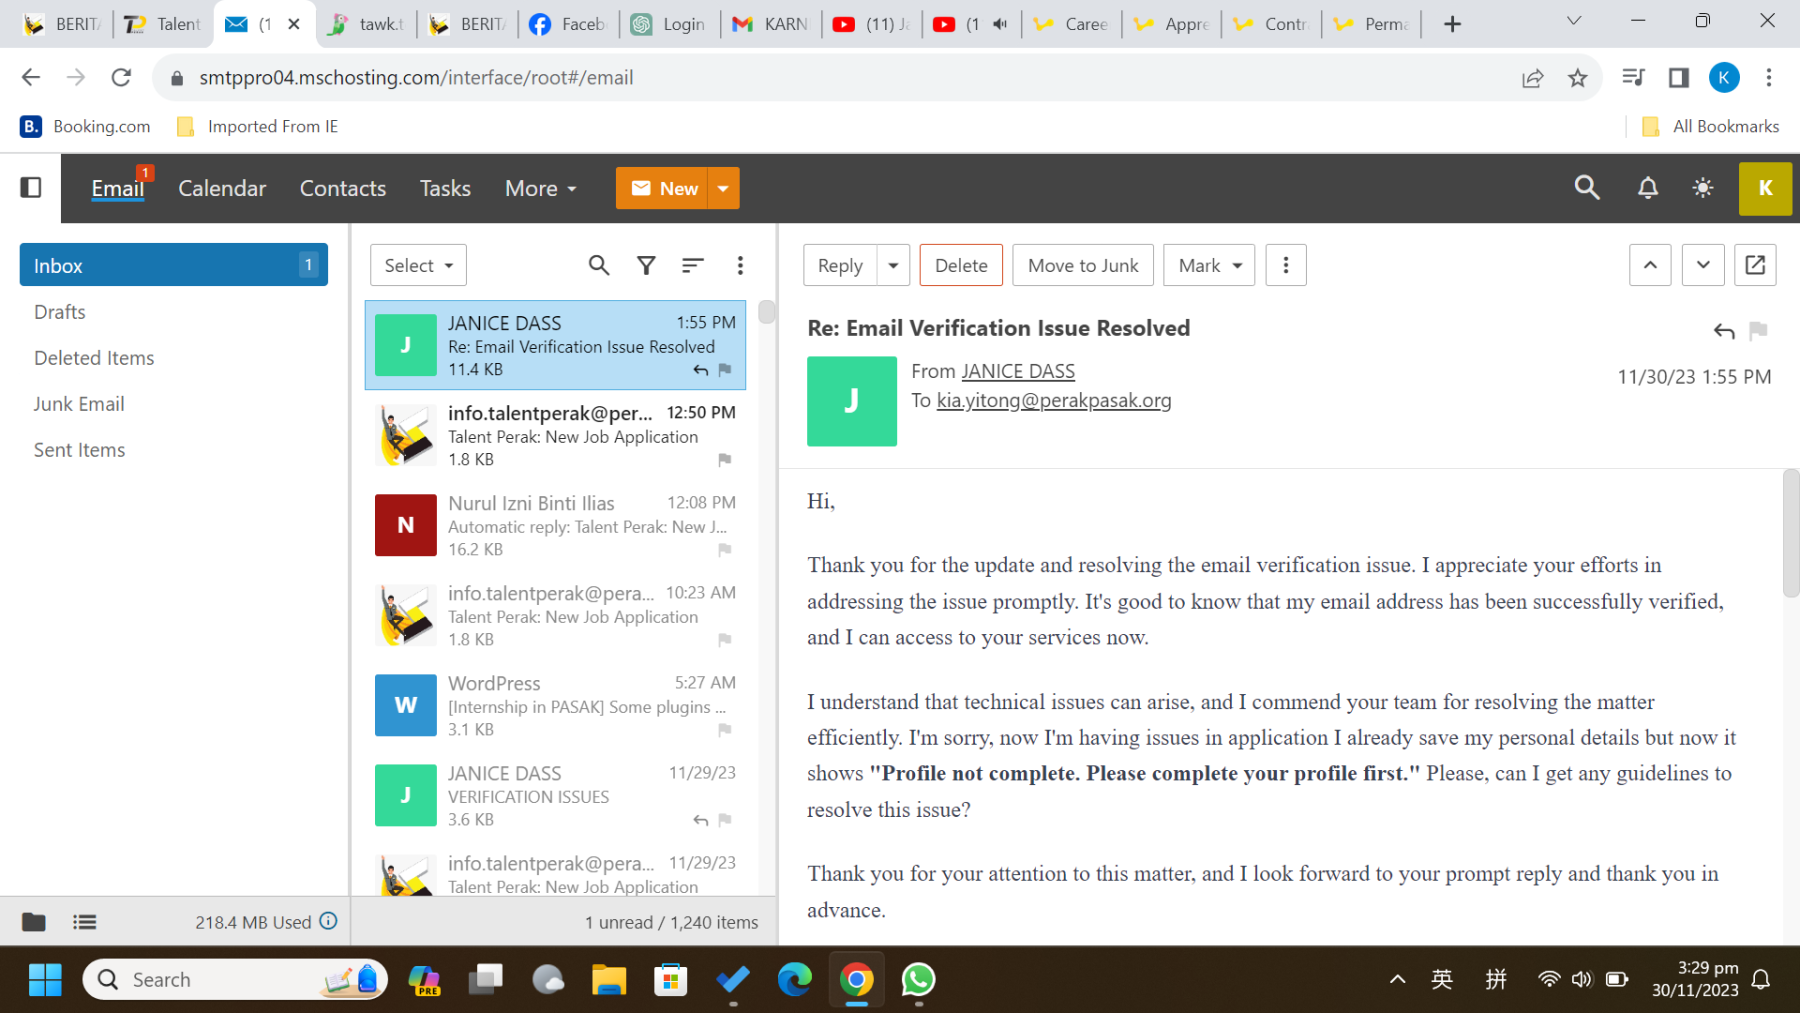Viewport: 1800px width, 1013px height.
Task: Click the filter funnel icon in message list
Action: pos(646,265)
